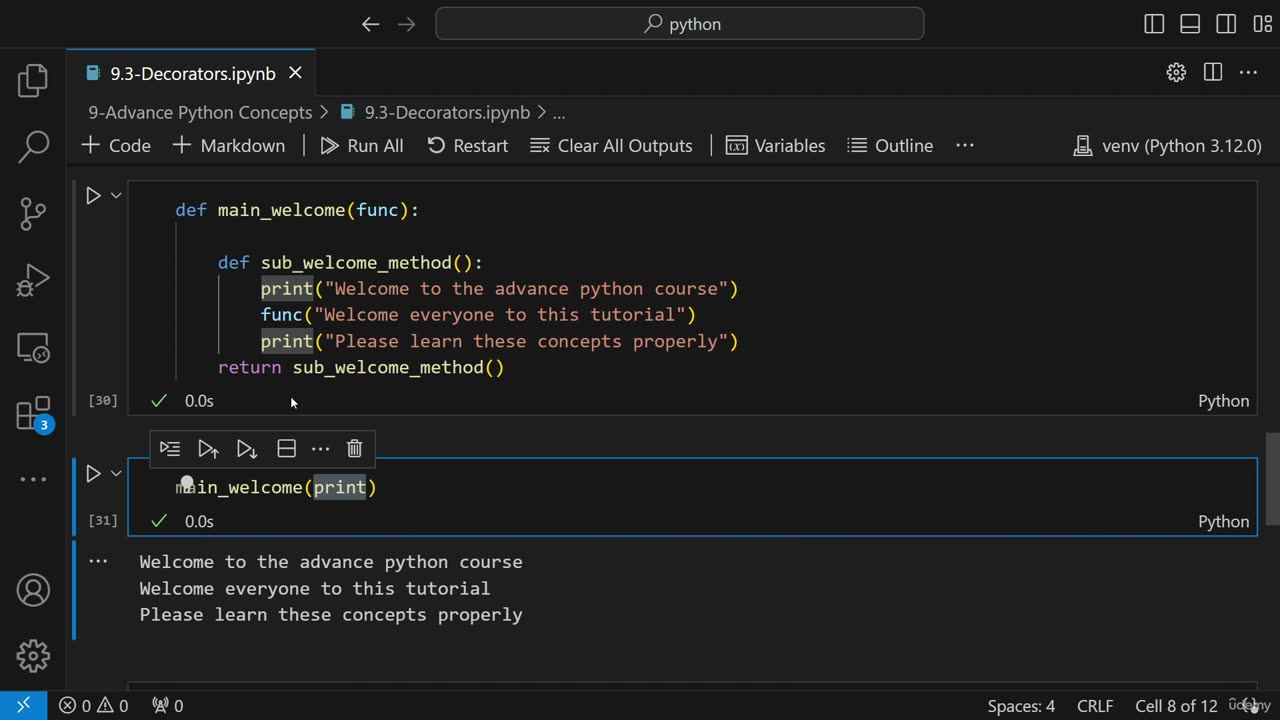Open the Search view in activity bar

coord(33,146)
